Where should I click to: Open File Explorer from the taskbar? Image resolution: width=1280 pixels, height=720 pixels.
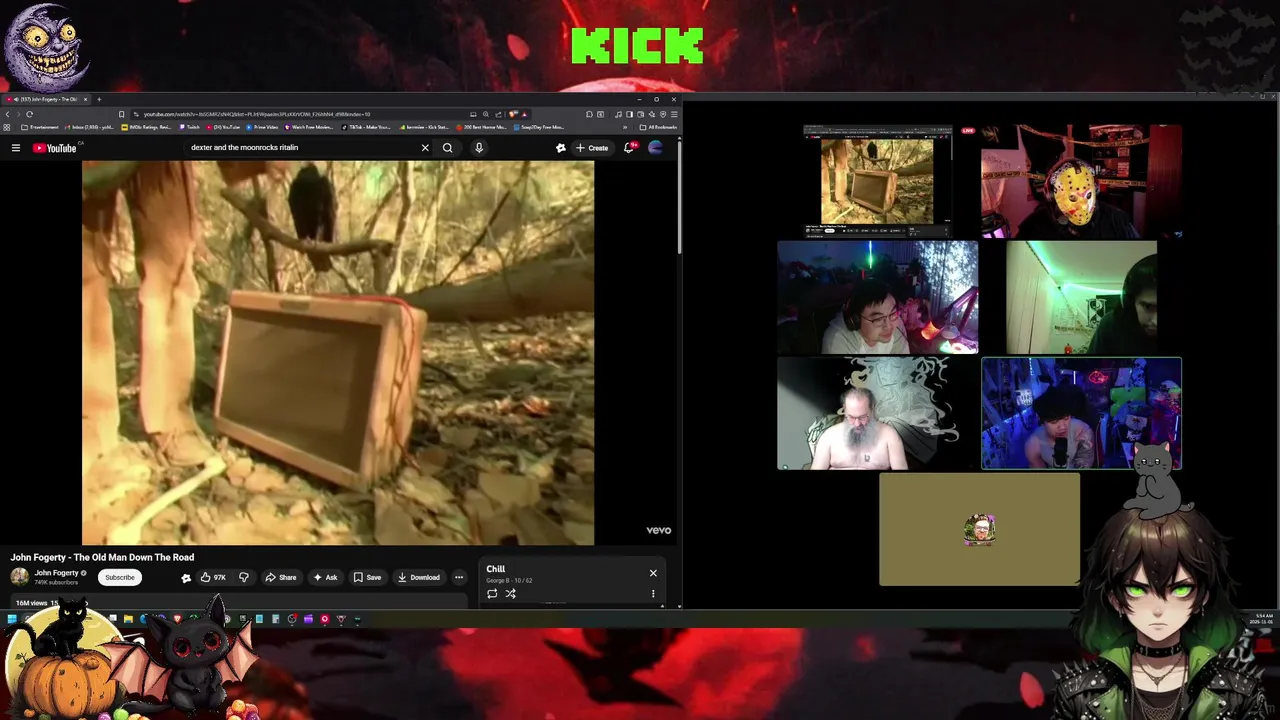point(128,619)
